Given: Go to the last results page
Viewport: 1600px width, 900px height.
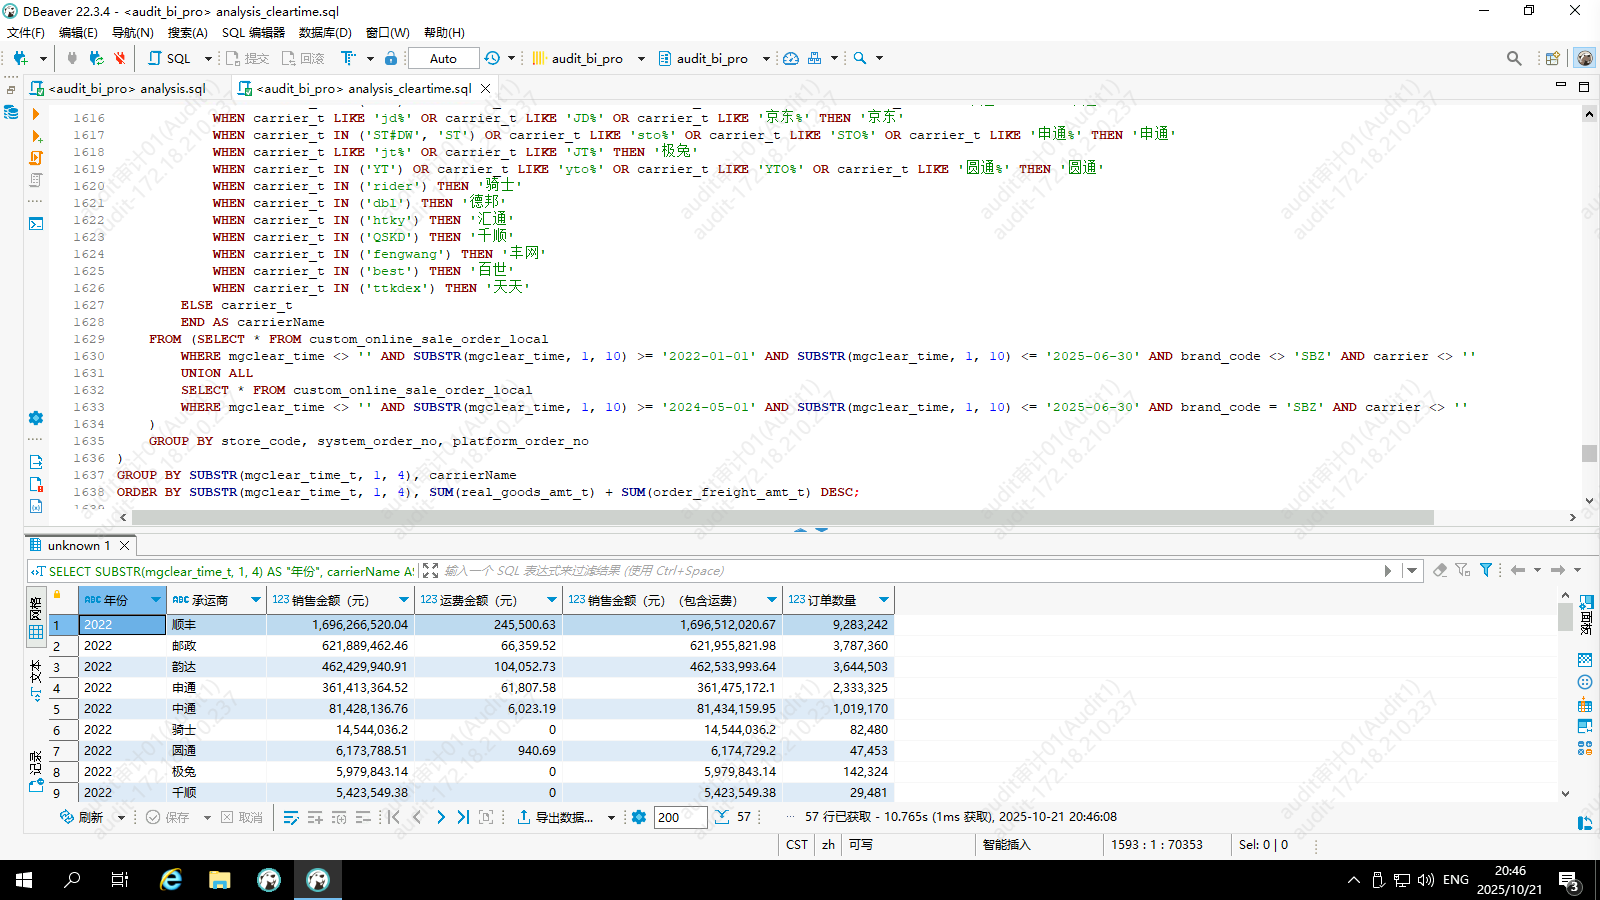Looking at the screenshot, I should [x=463, y=817].
